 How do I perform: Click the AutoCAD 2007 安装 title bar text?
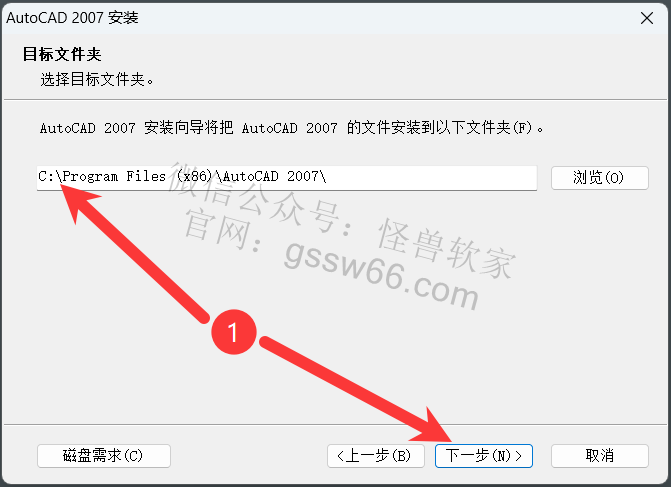72,18
